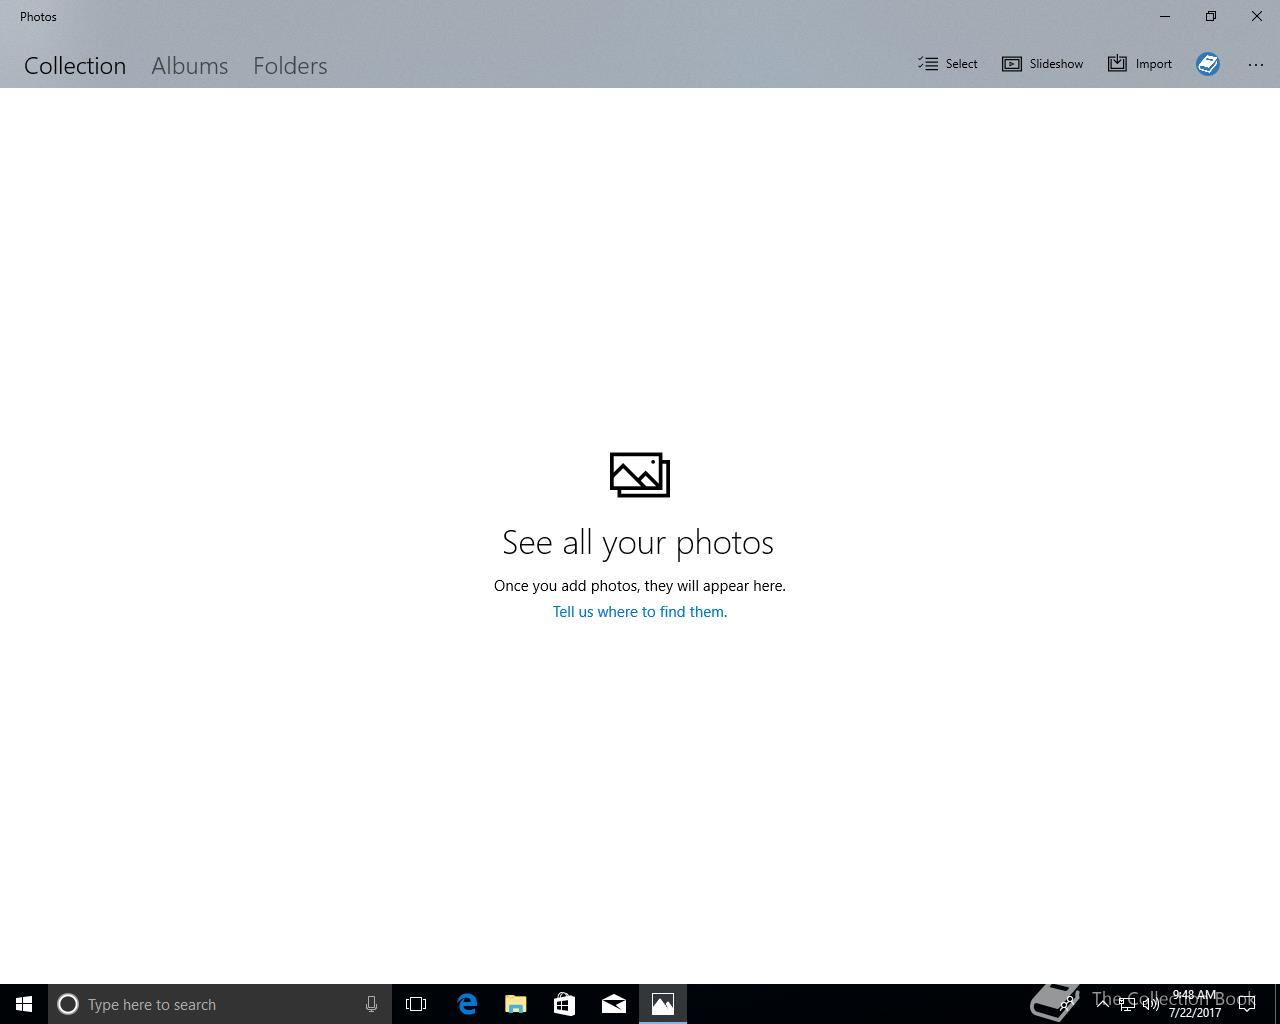Screen dimensions: 1280x1024
Task: Click the People icon in the system tray
Action: point(1068,1002)
